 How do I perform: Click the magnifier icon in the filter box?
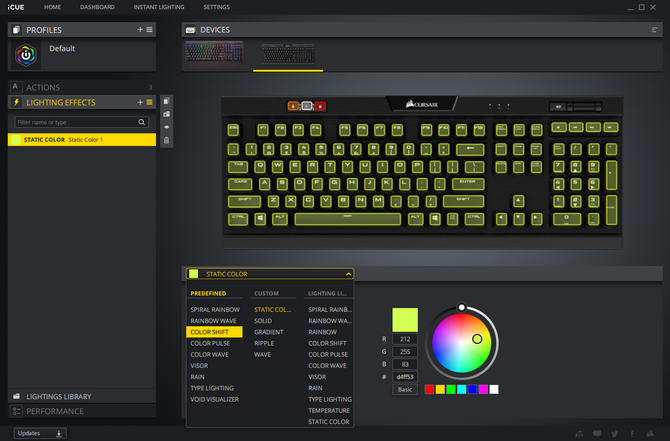[x=141, y=122]
